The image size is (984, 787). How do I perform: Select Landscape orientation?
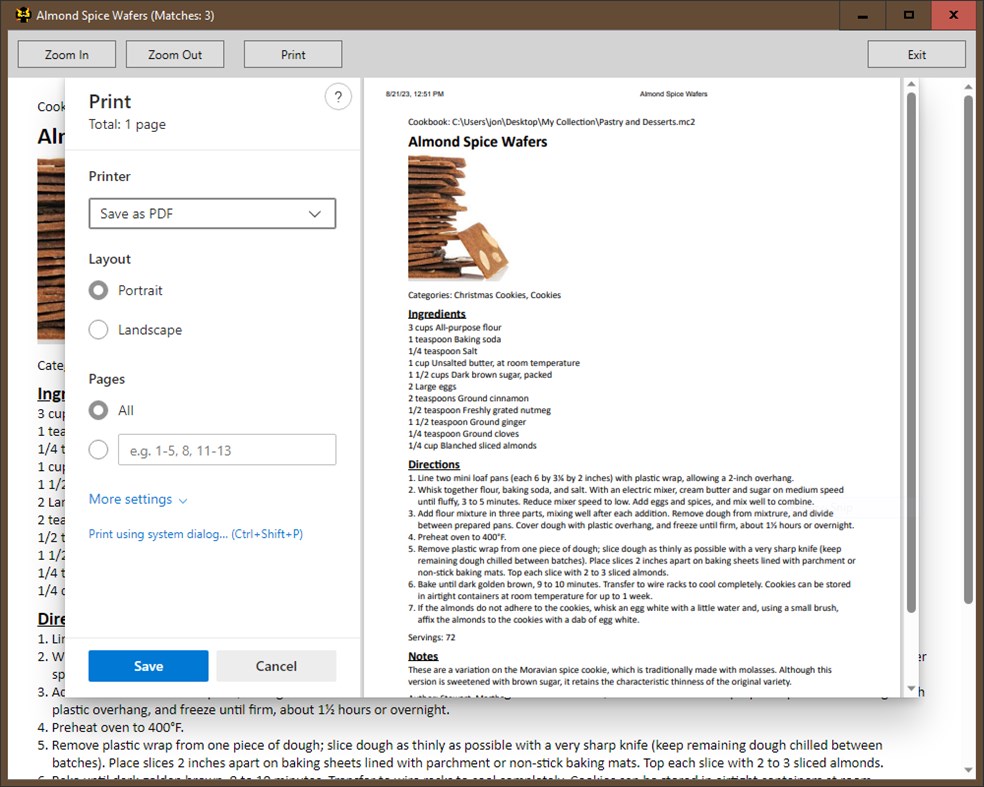point(98,330)
